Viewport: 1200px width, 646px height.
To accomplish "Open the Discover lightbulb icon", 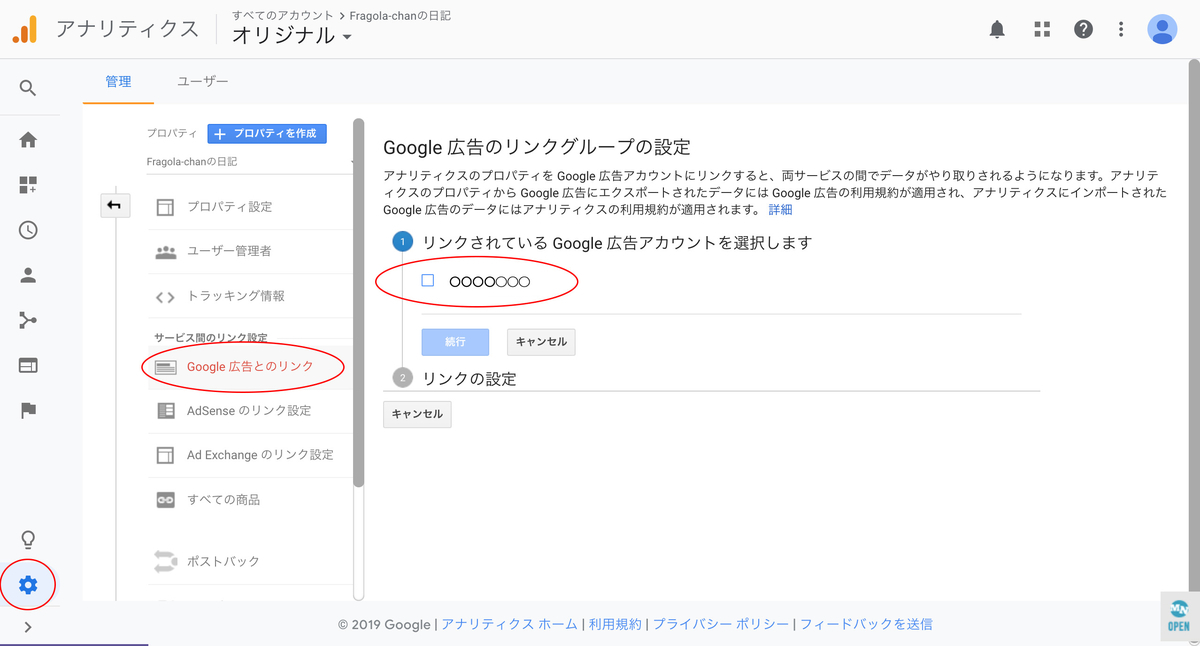I will 27,539.
